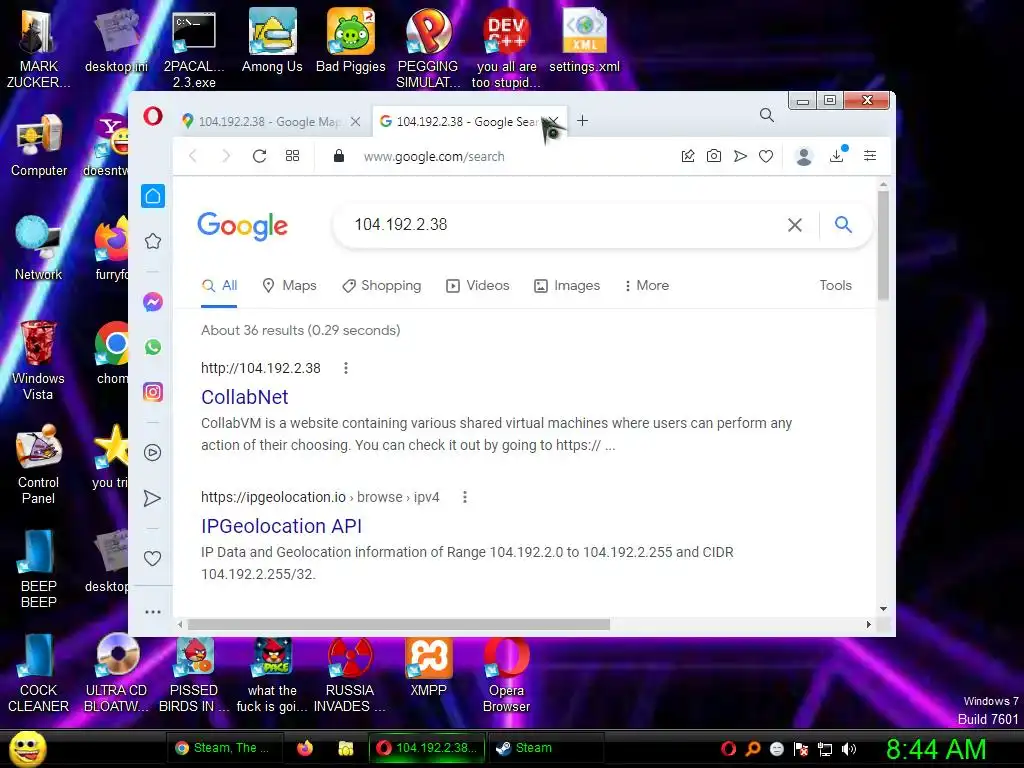Switch to Videos results
Image resolution: width=1024 pixels, height=768 pixels.
click(477, 285)
